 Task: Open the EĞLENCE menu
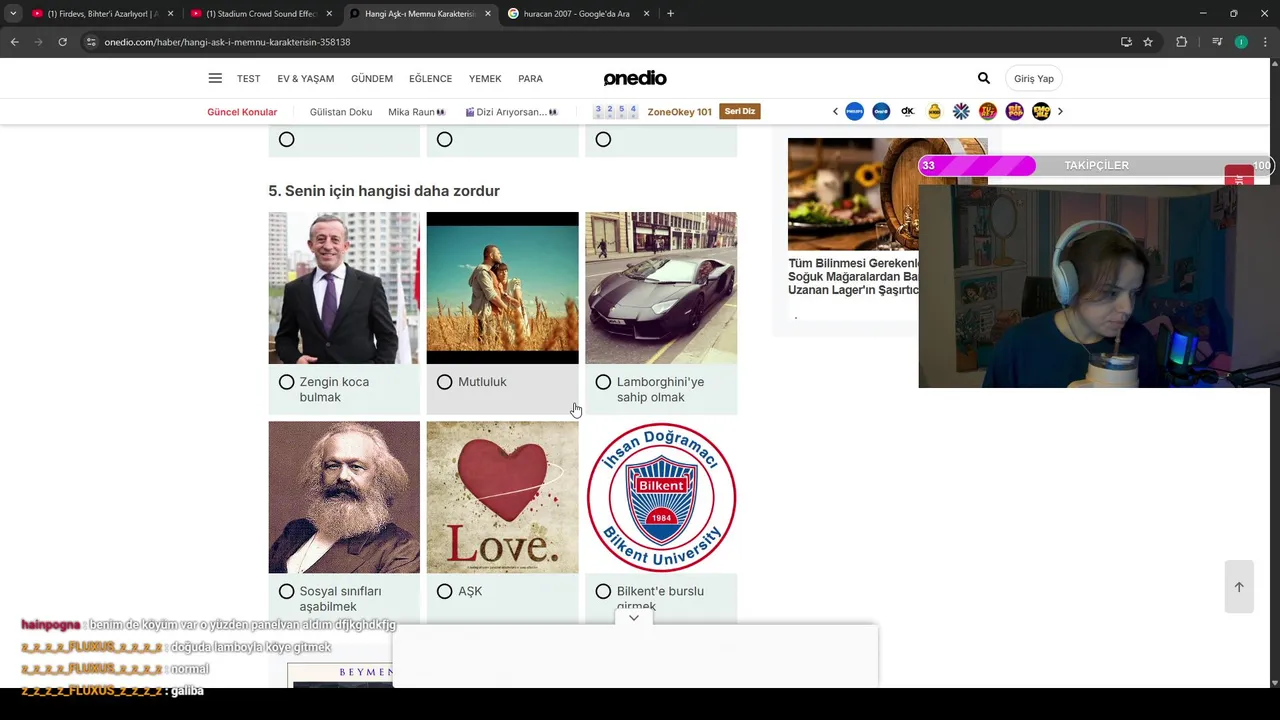pyautogui.click(x=431, y=78)
